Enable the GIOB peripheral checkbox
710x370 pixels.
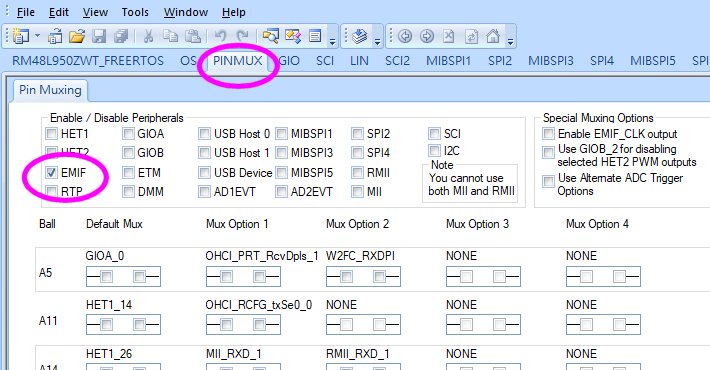pos(129,153)
